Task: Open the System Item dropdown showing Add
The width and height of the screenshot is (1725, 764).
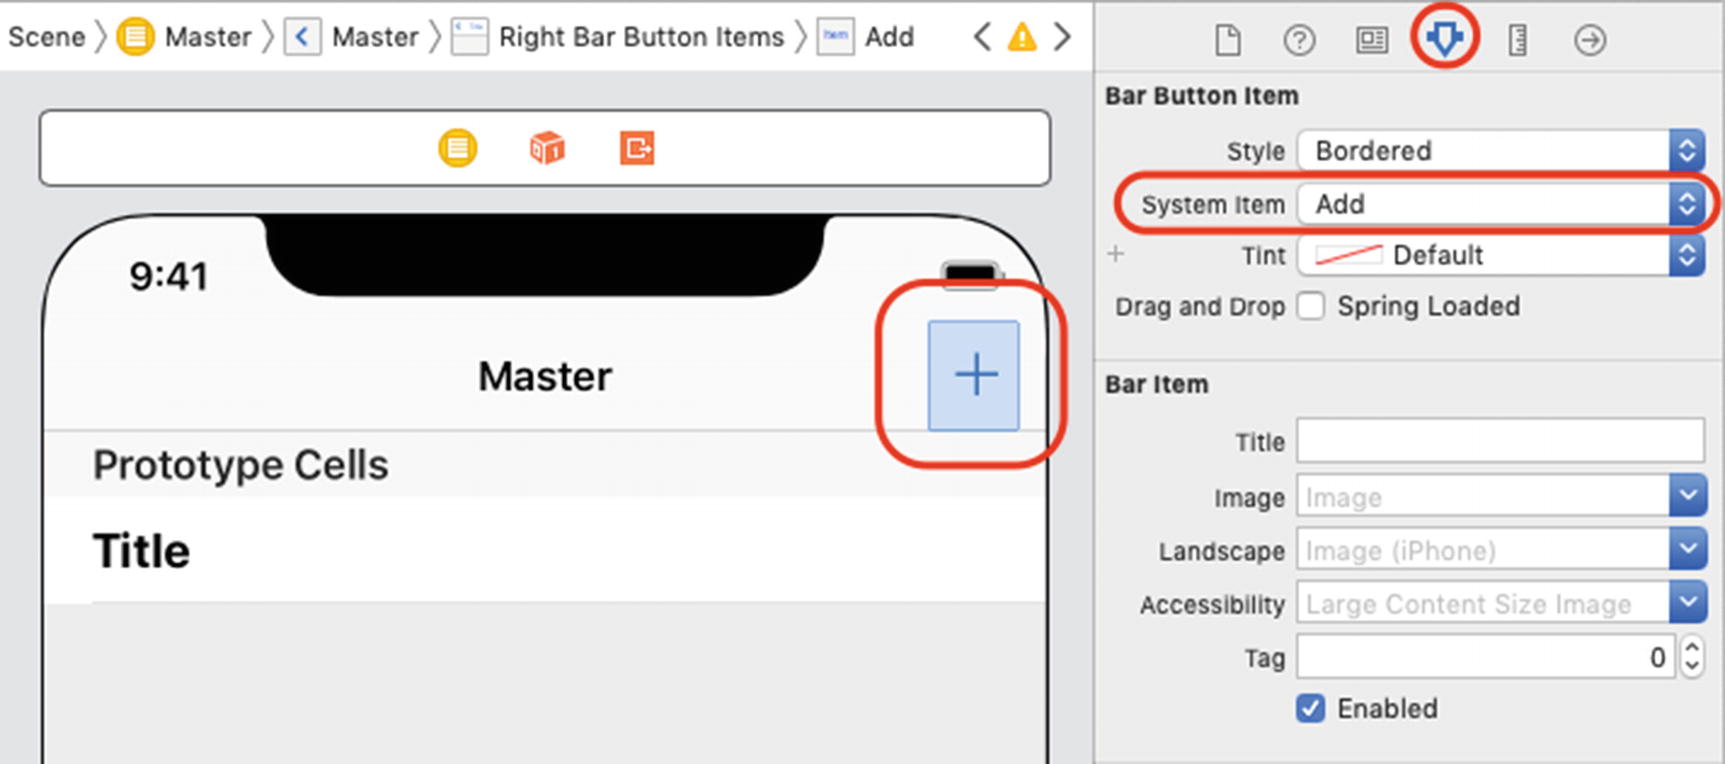Action: pos(1501,204)
